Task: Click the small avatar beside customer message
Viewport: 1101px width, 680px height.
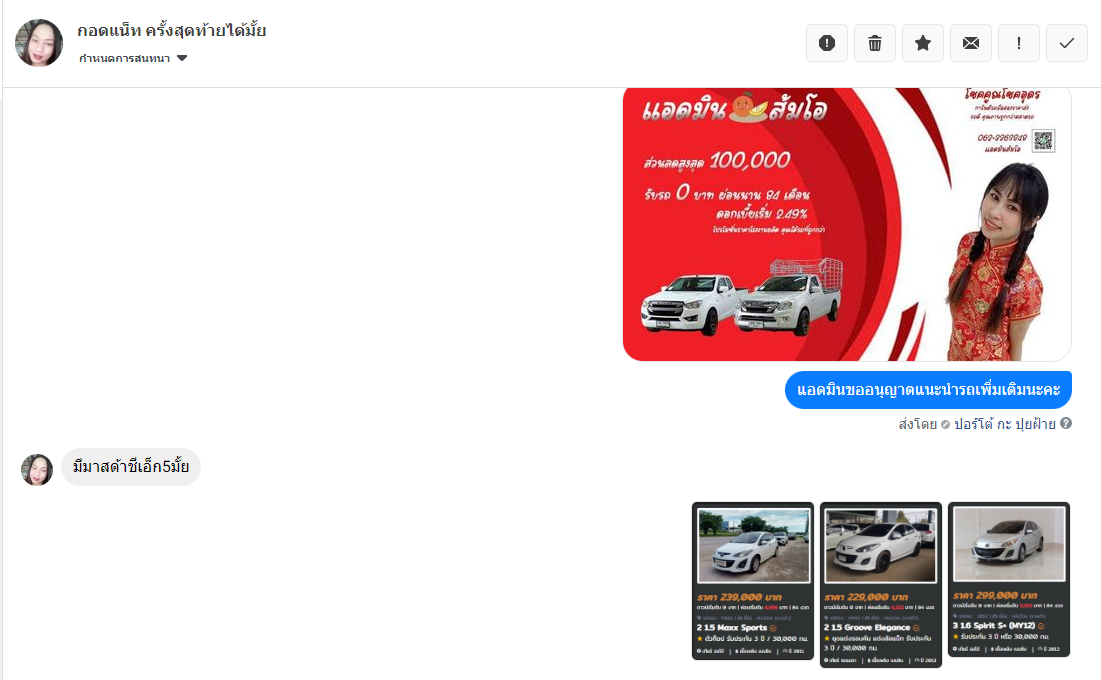Action: click(x=37, y=469)
